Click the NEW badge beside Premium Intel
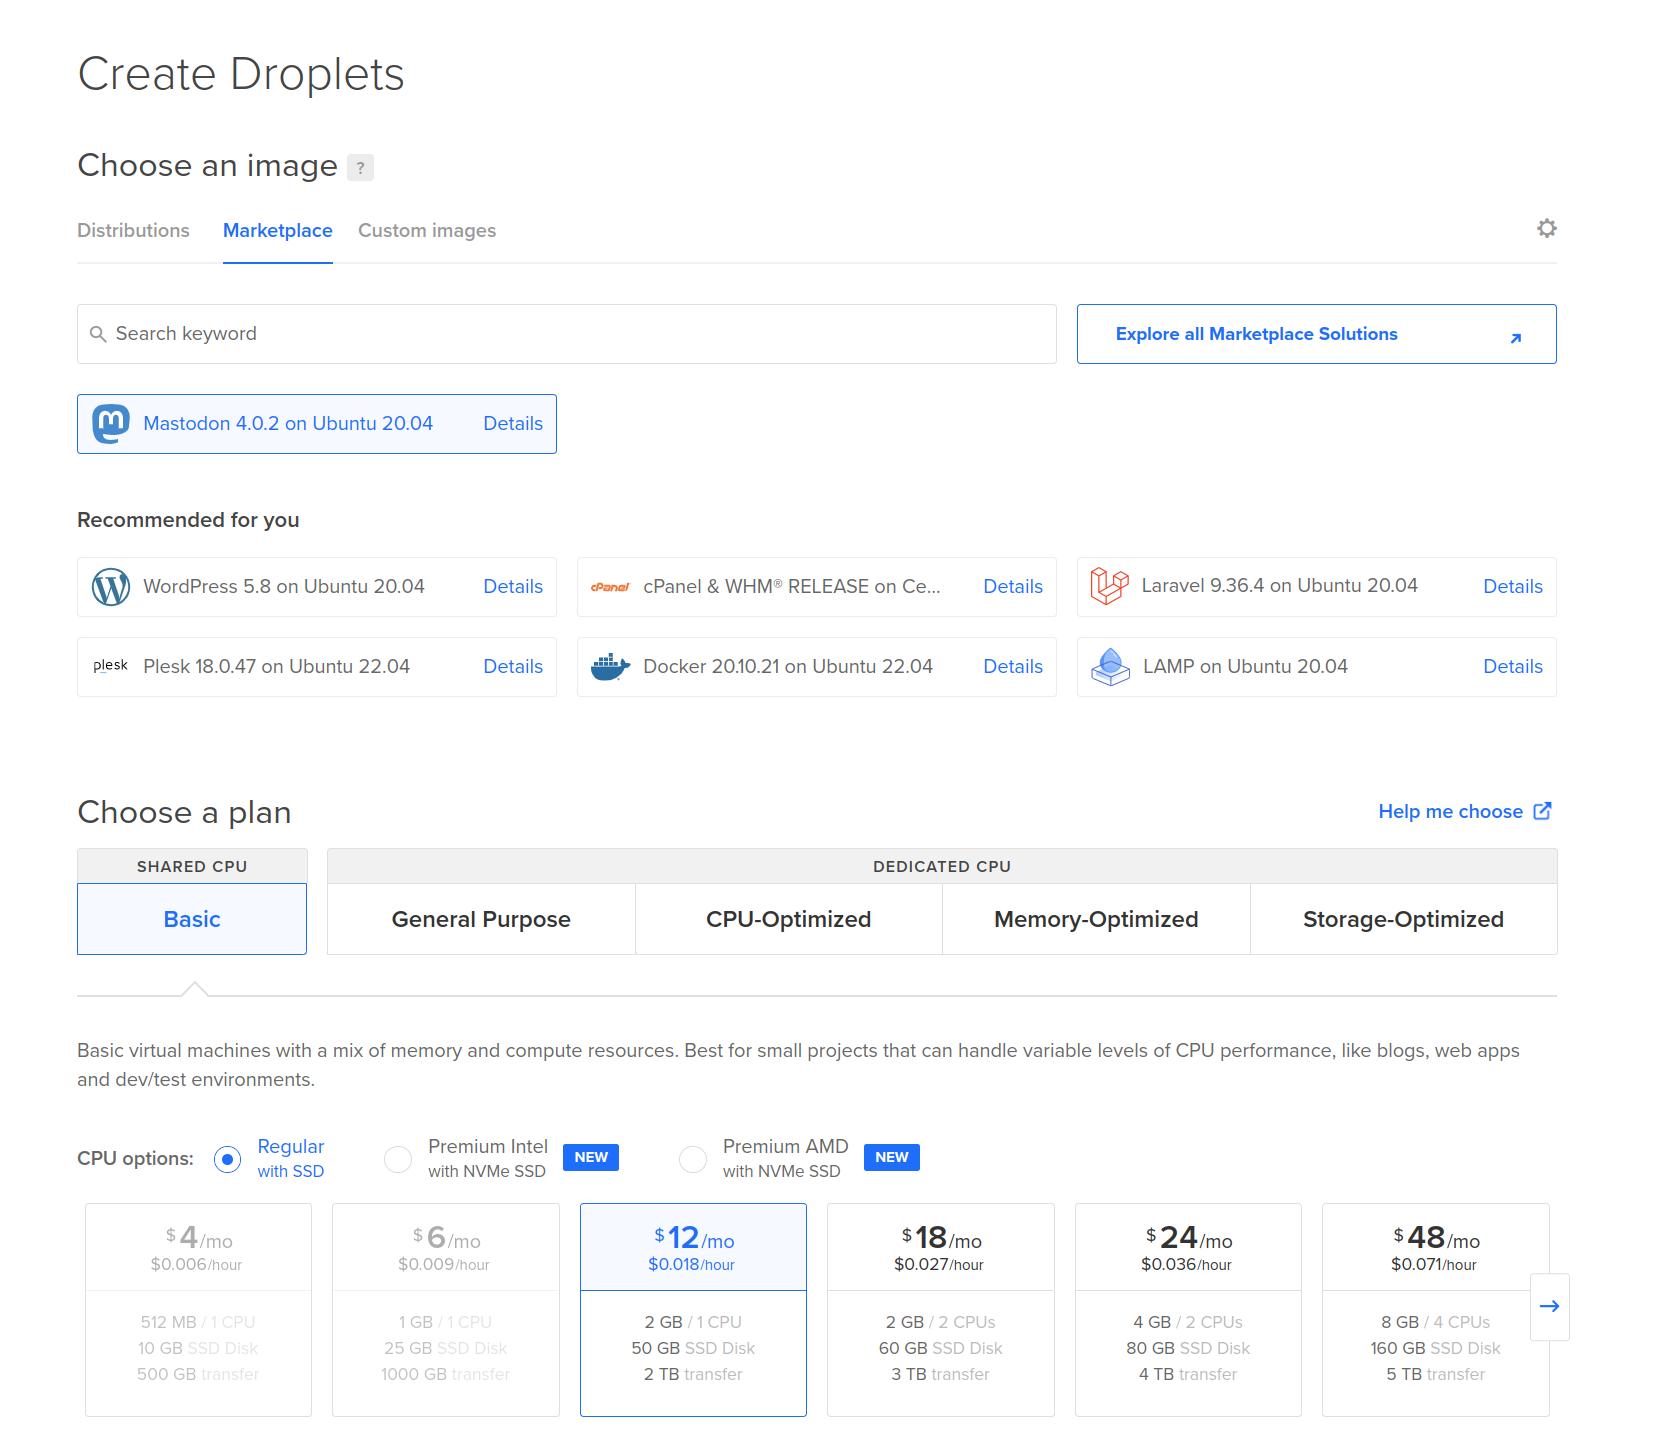Screen dimensions: 1657x1445 tap(591, 1157)
